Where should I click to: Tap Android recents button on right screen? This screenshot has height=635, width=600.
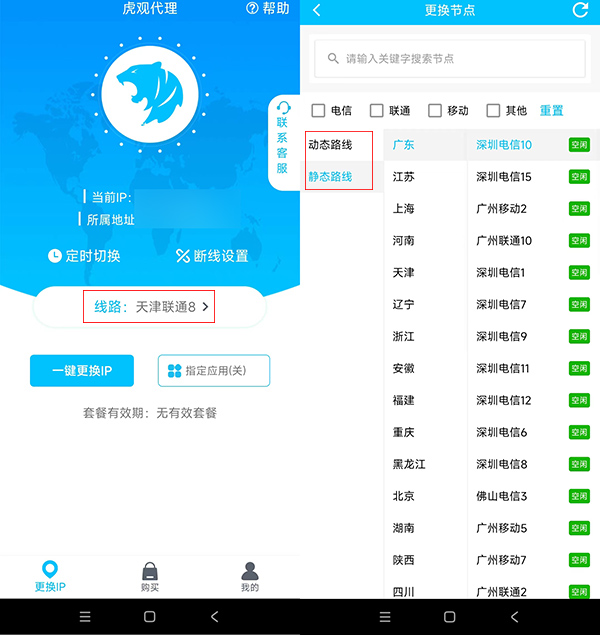[385, 617]
